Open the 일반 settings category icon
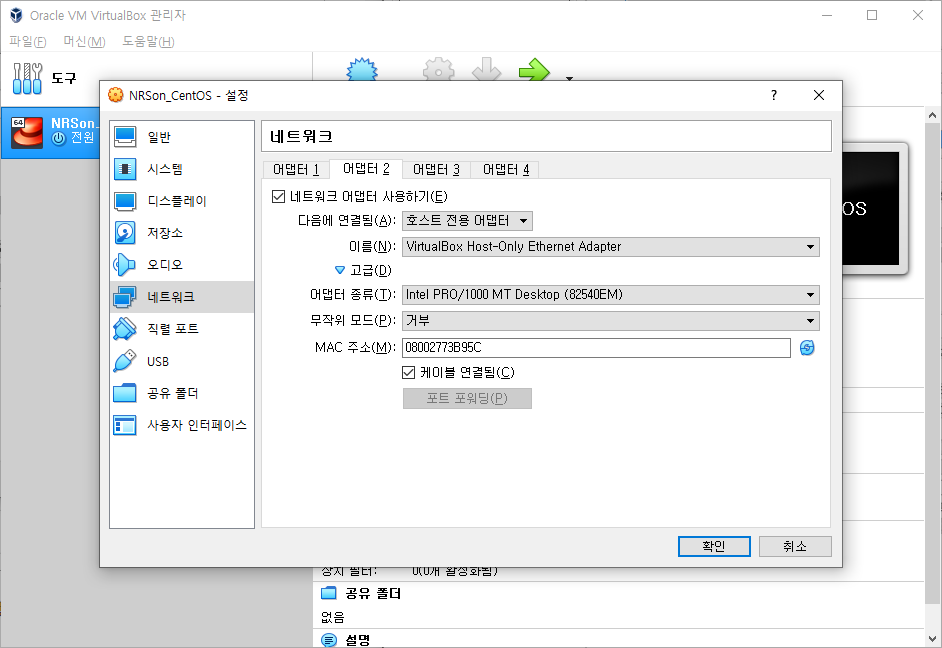 pos(125,137)
